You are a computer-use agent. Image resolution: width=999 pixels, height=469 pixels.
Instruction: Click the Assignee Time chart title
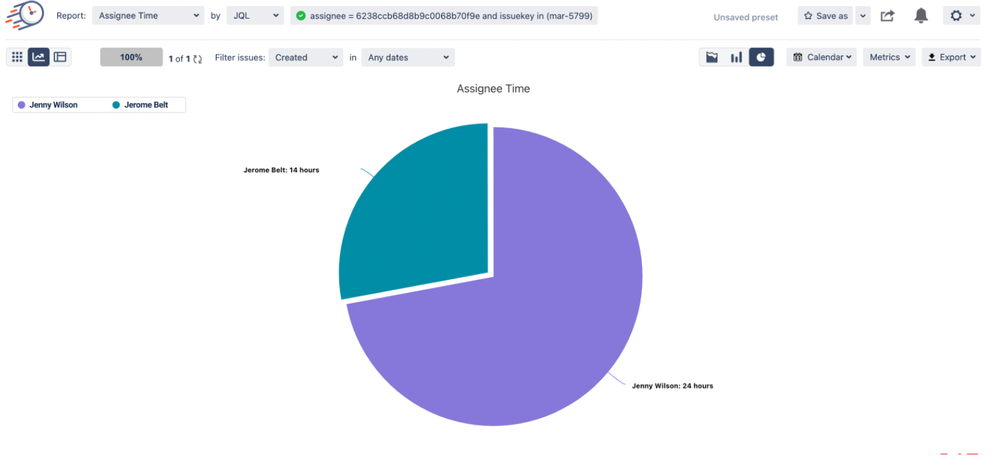coord(493,89)
